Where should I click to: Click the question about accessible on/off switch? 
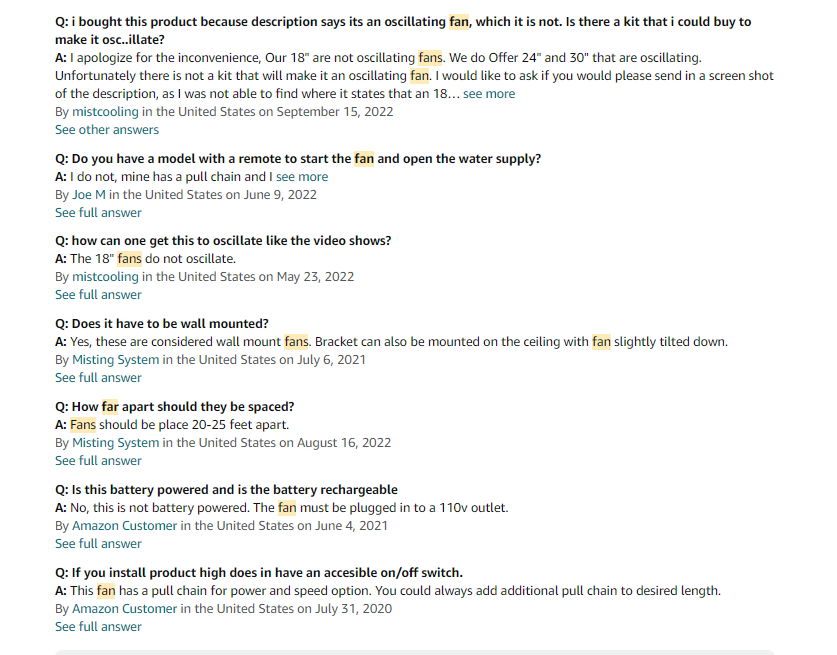click(x=259, y=573)
